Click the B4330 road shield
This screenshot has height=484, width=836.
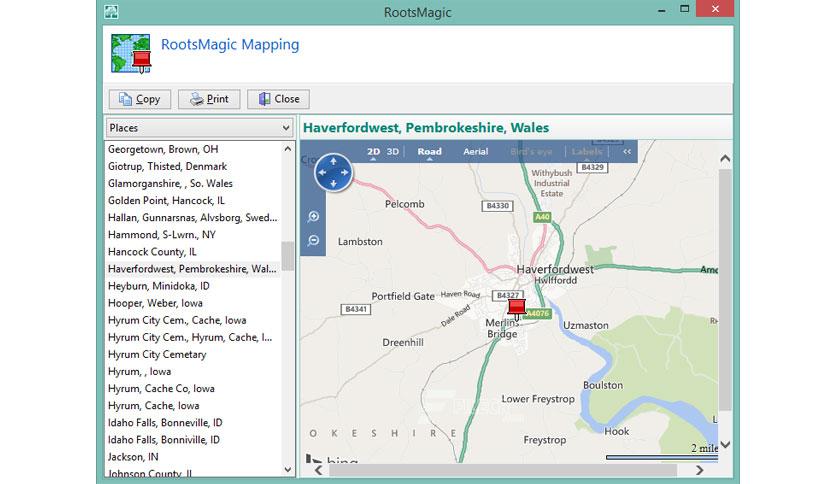point(497,206)
